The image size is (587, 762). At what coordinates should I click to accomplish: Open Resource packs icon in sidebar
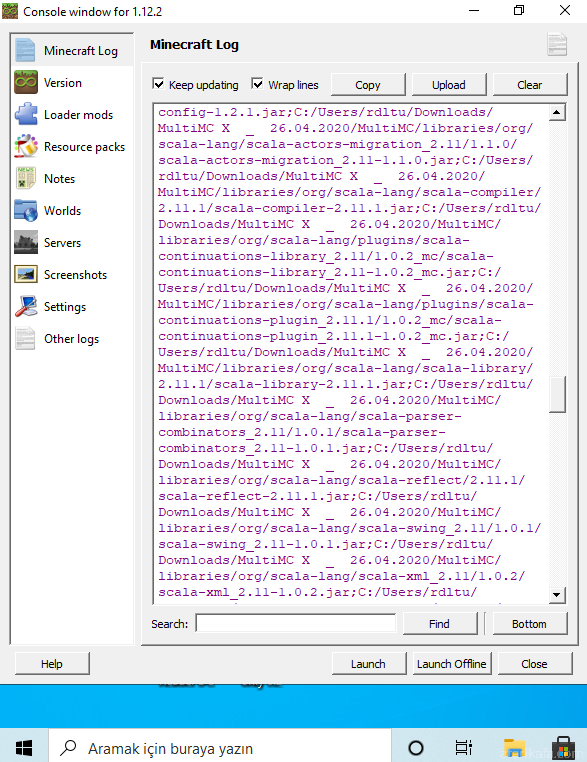click(x=26, y=146)
